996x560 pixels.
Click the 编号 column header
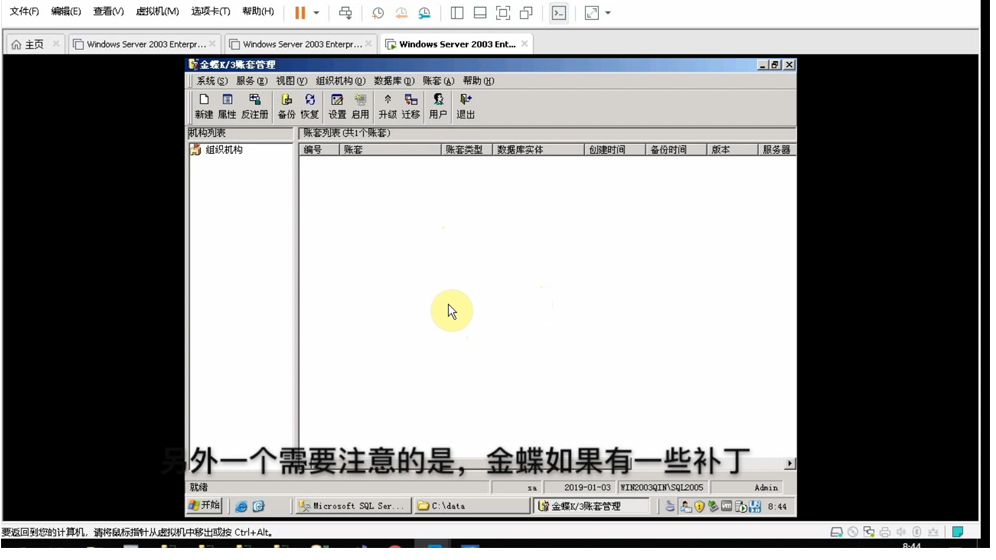click(x=319, y=150)
